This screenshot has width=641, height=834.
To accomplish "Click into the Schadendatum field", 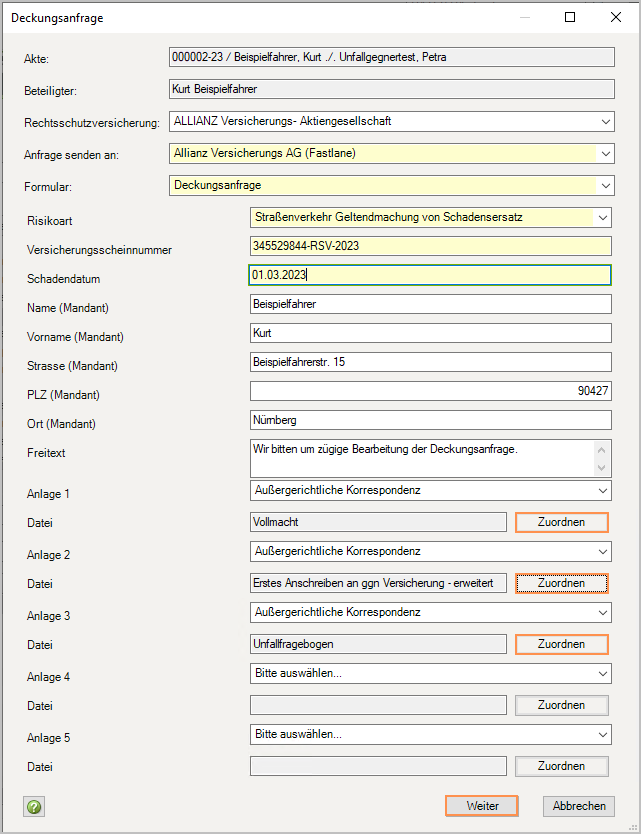I will point(430,275).
